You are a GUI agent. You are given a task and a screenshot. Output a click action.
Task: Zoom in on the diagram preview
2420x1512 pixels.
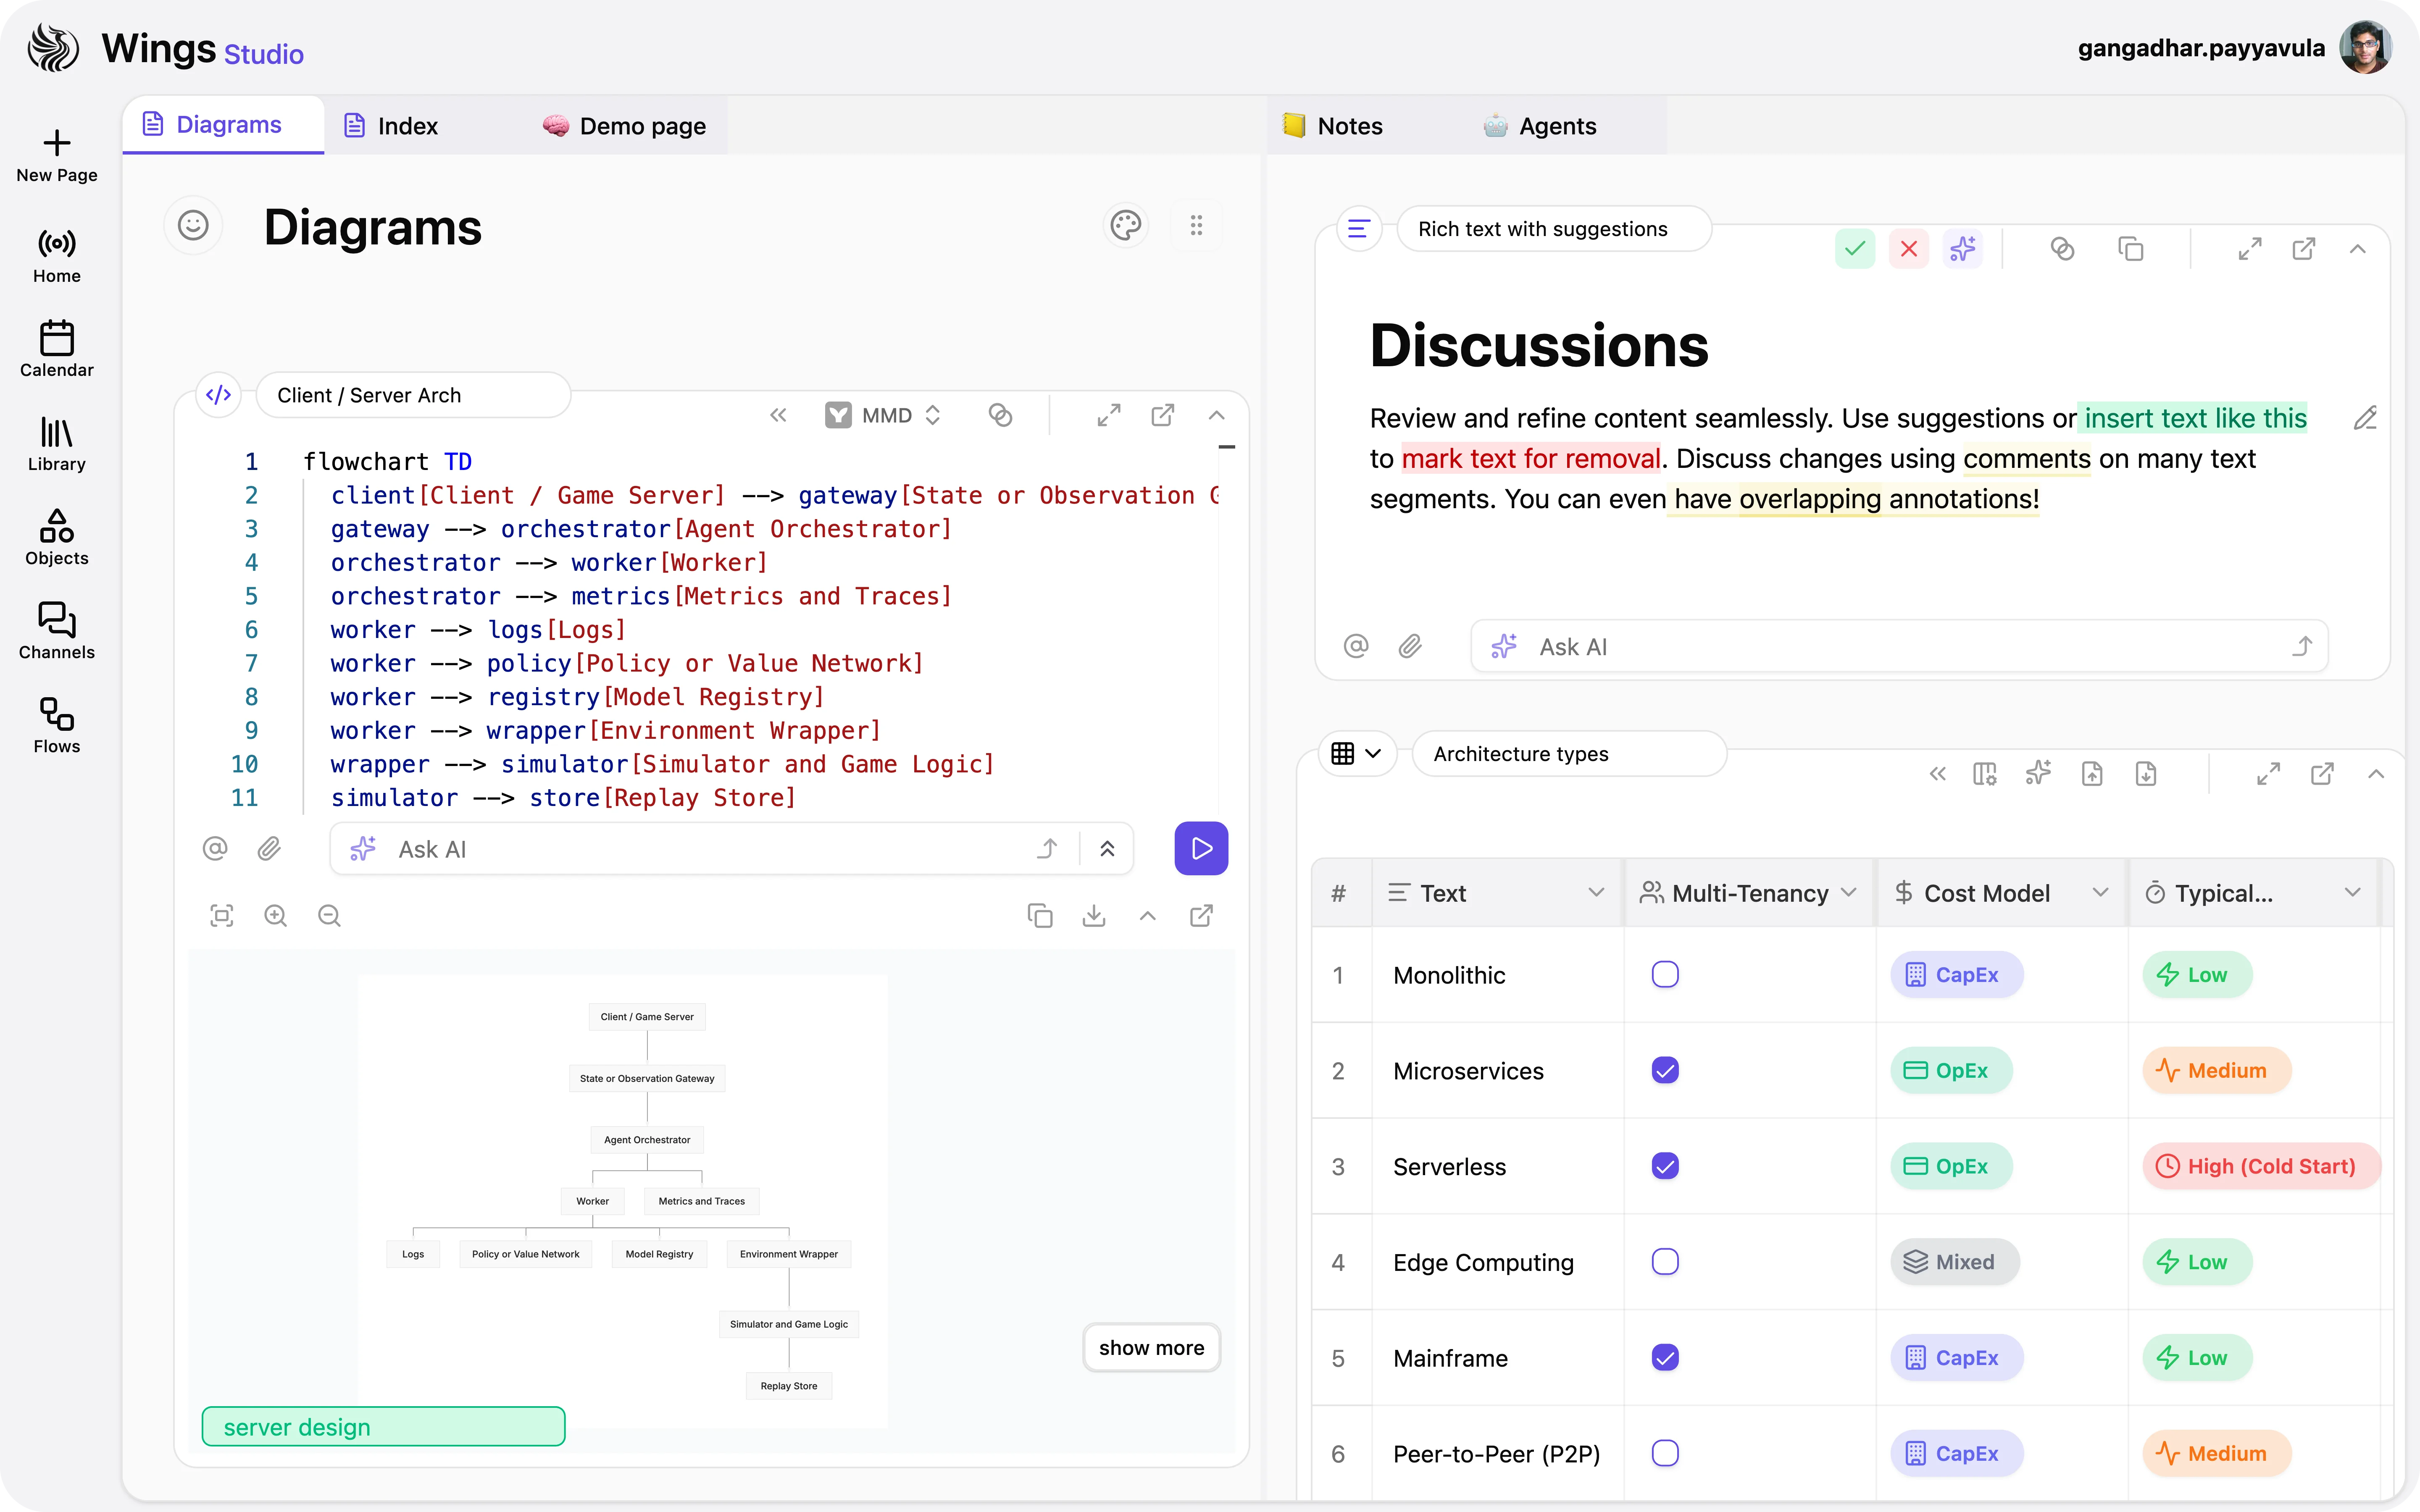click(276, 916)
